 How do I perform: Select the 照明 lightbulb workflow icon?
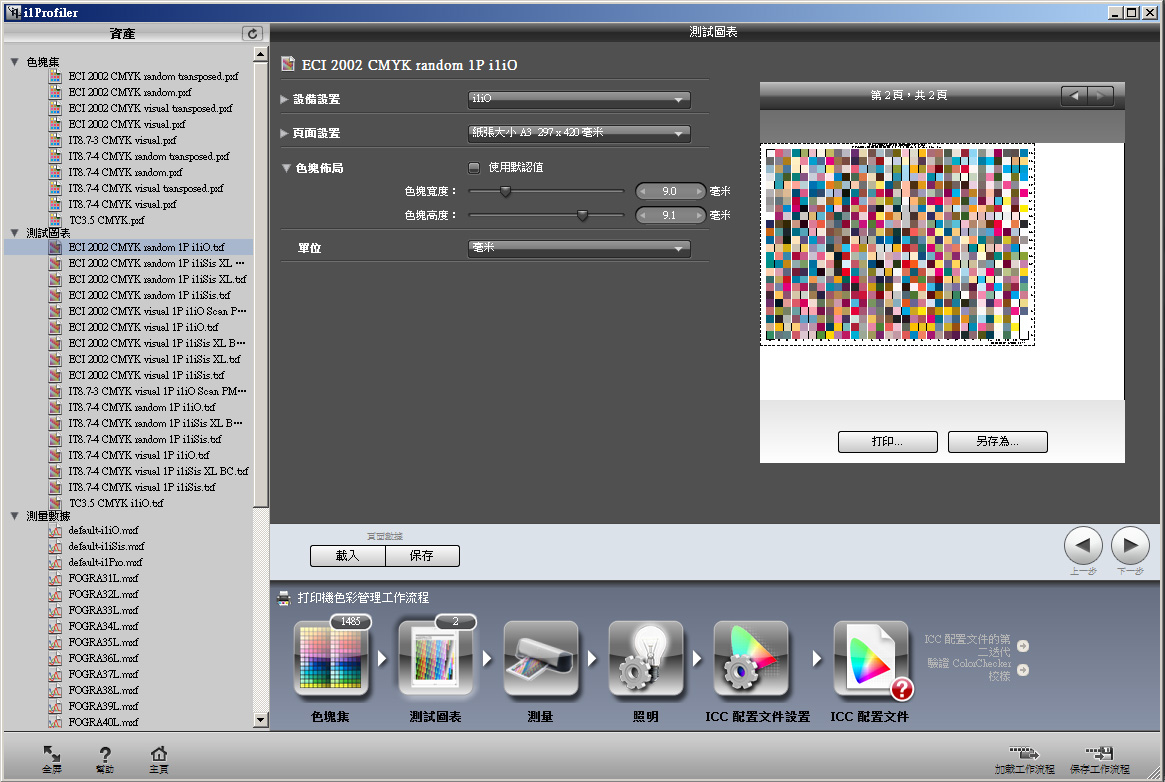coord(645,660)
